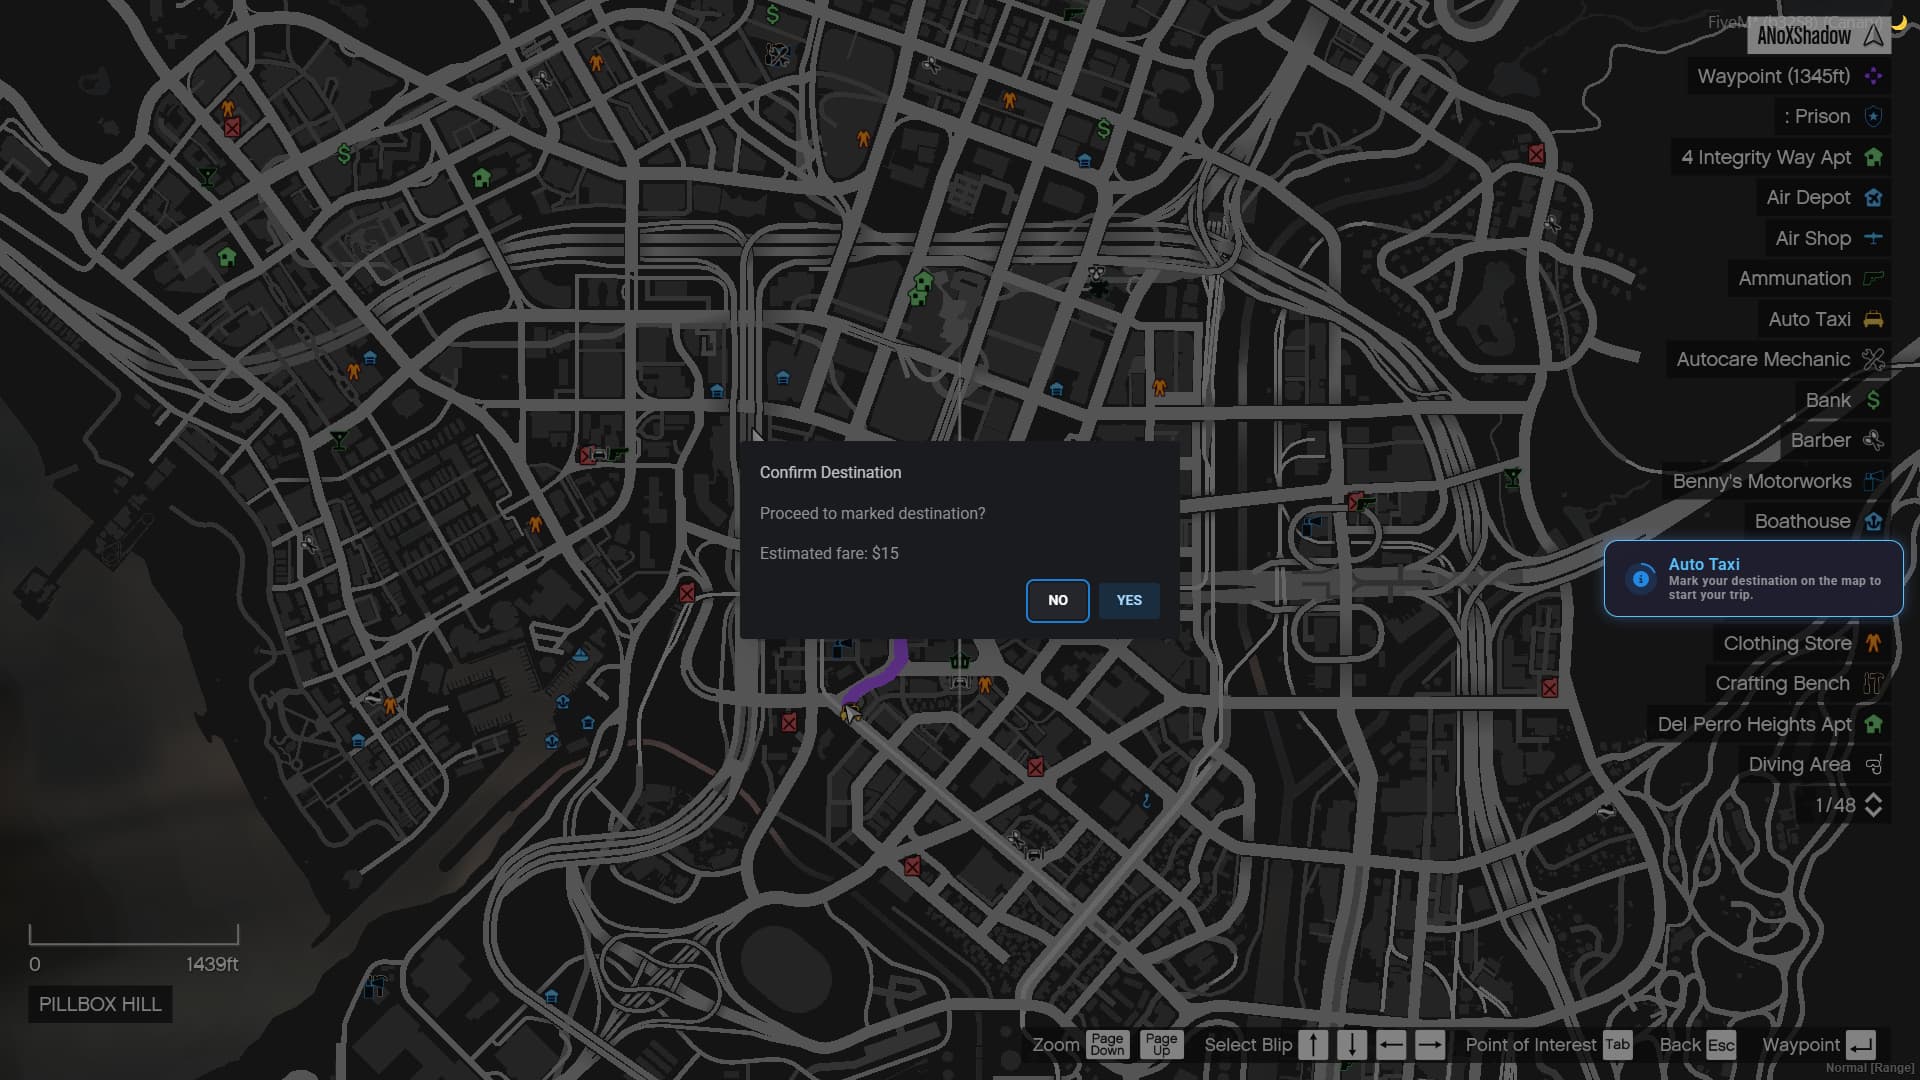Screen dimensions: 1920x1080
Task: Click the Select Blip up arrow
Action: click(1313, 1044)
